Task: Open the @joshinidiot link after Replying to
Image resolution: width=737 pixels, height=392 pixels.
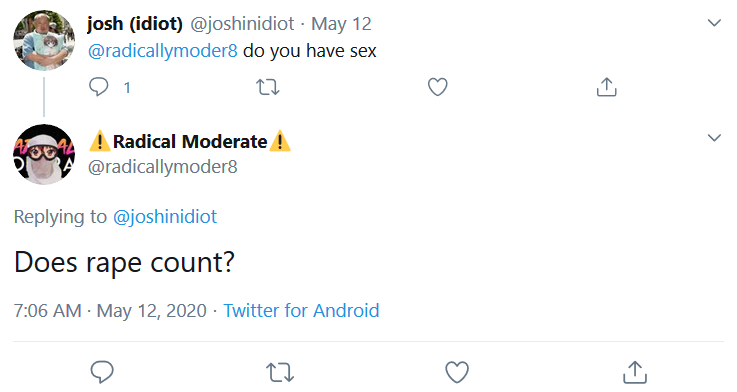Action: click(165, 217)
